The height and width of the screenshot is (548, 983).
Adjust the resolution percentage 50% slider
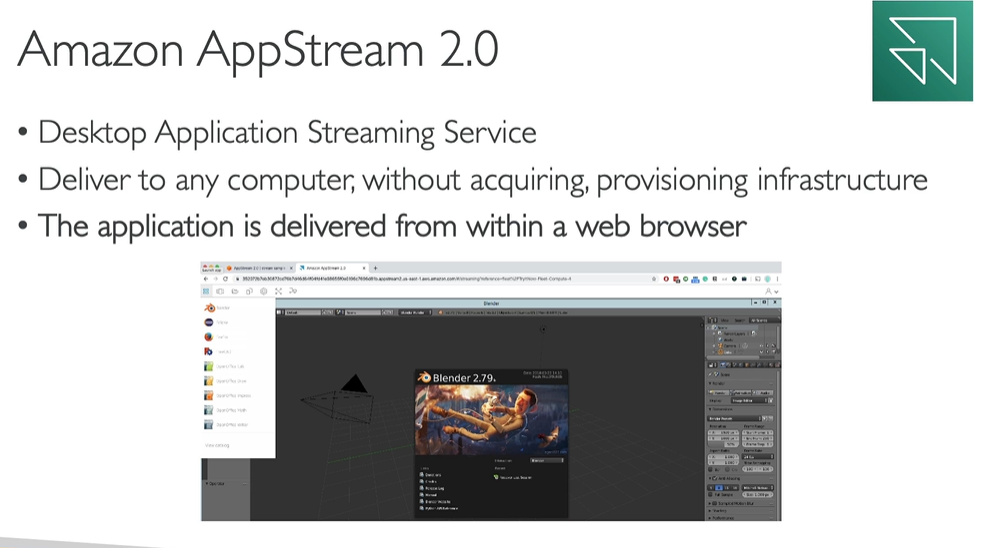point(724,444)
